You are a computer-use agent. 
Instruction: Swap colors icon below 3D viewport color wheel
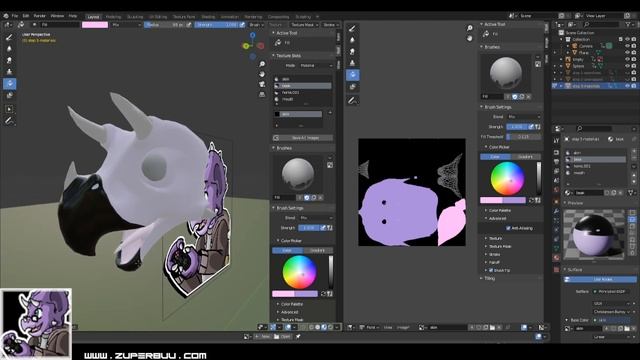(323, 293)
